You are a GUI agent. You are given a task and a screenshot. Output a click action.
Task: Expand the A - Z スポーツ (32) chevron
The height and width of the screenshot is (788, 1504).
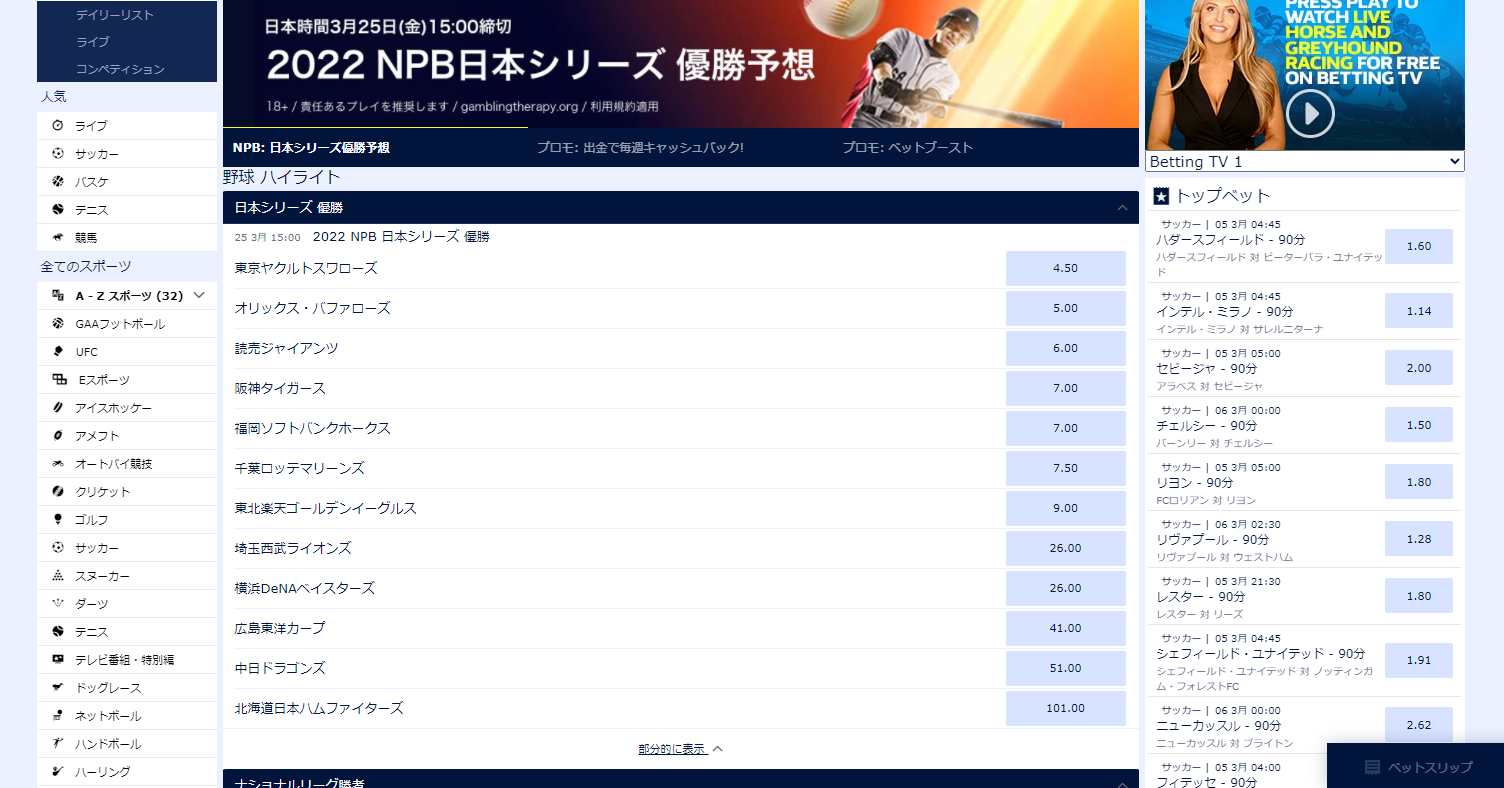pos(199,295)
